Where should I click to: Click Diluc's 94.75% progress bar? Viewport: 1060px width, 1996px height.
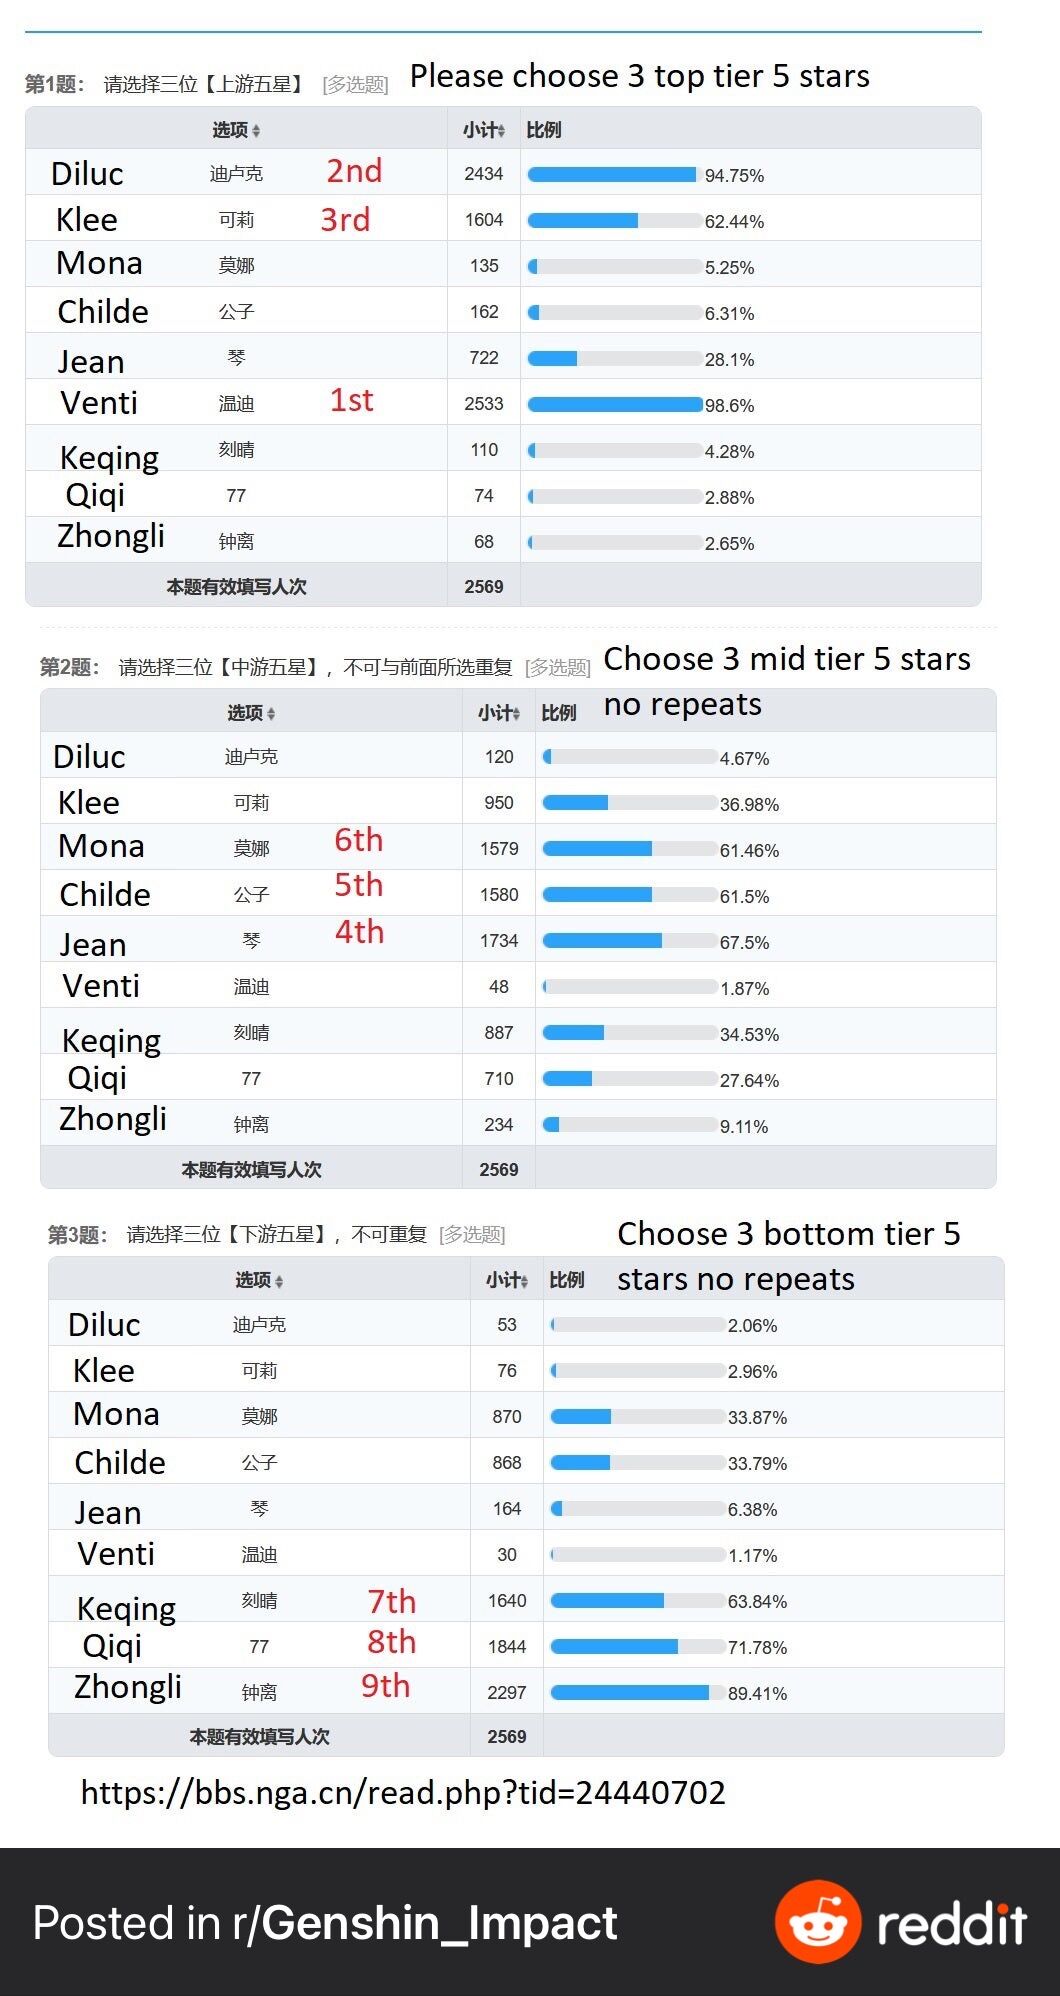[x=612, y=175]
